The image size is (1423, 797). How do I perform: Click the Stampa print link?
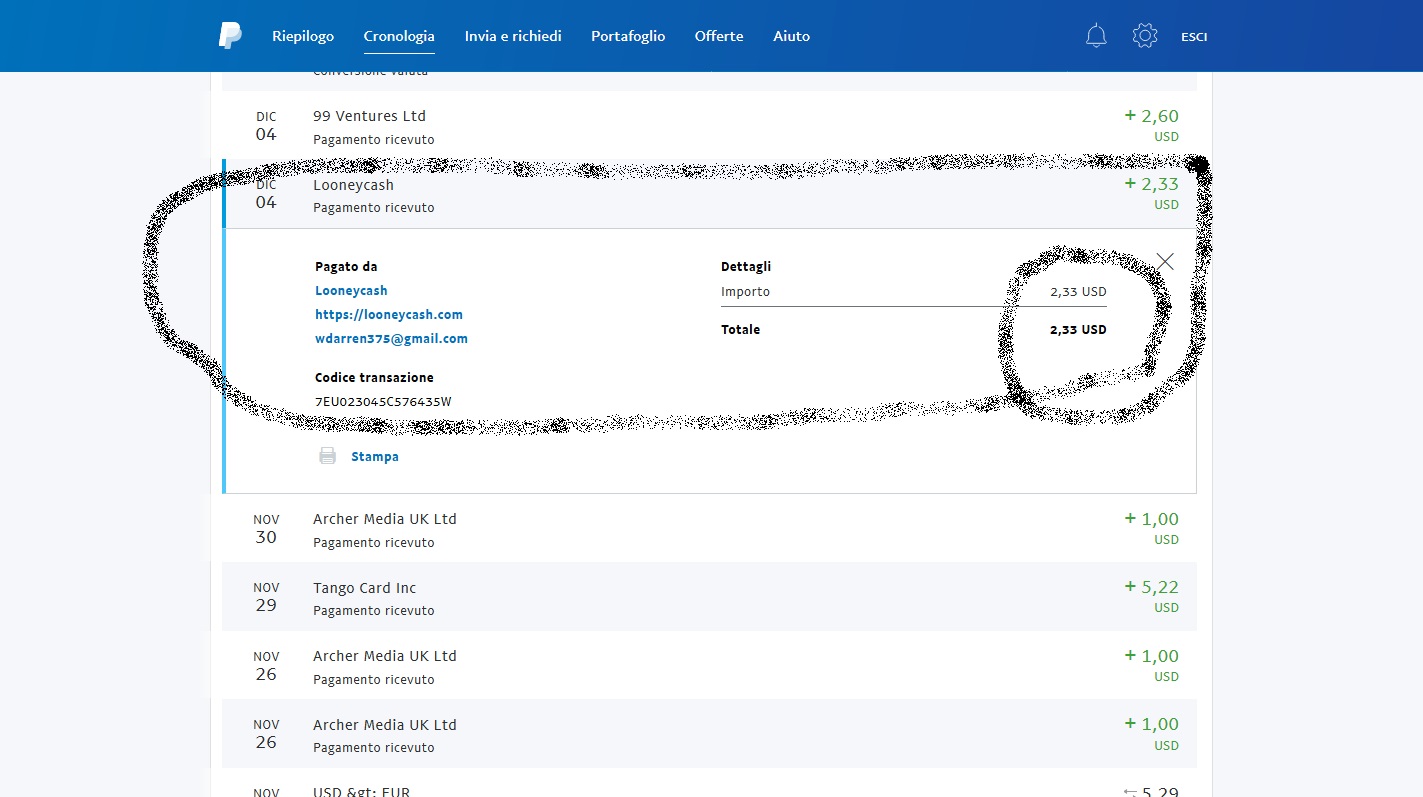tap(375, 456)
